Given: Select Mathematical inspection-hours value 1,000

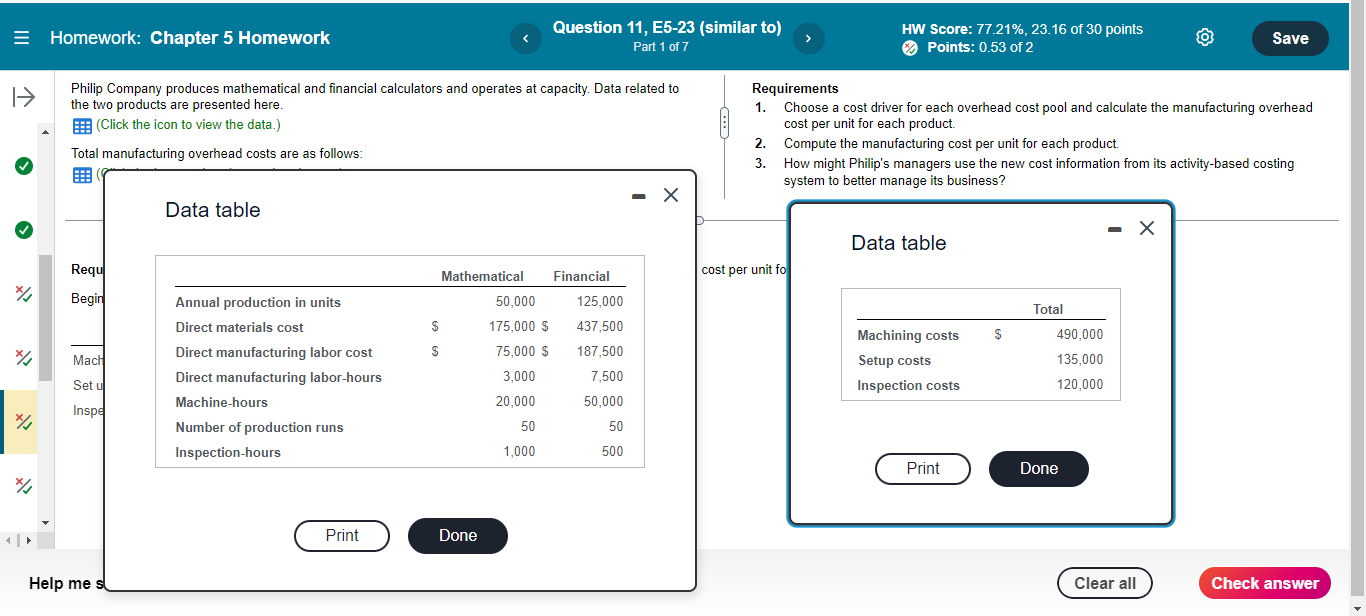Looking at the screenshot, I should click(519, 451).
